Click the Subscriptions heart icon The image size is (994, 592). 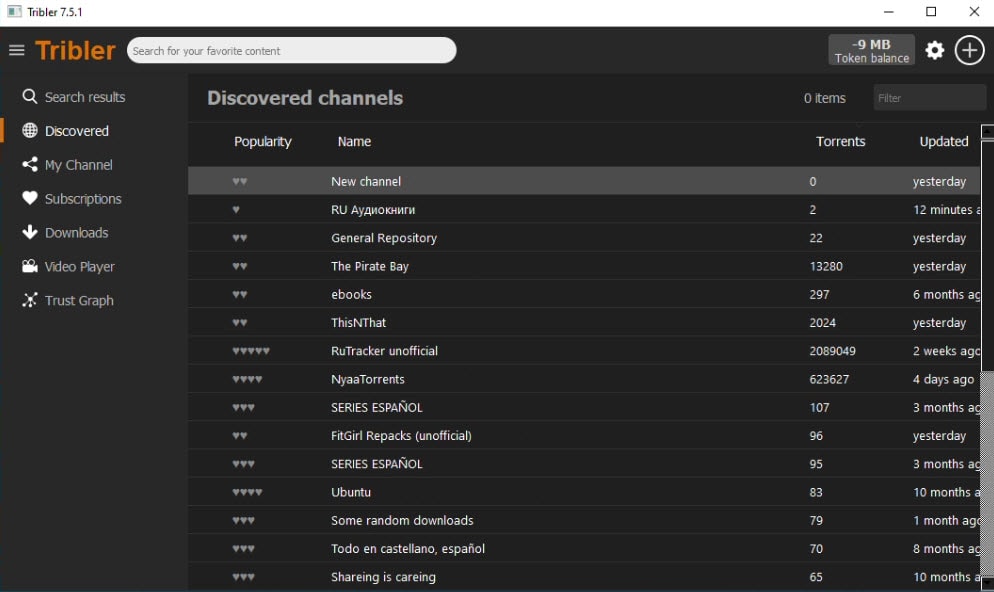tap(30, 198)
